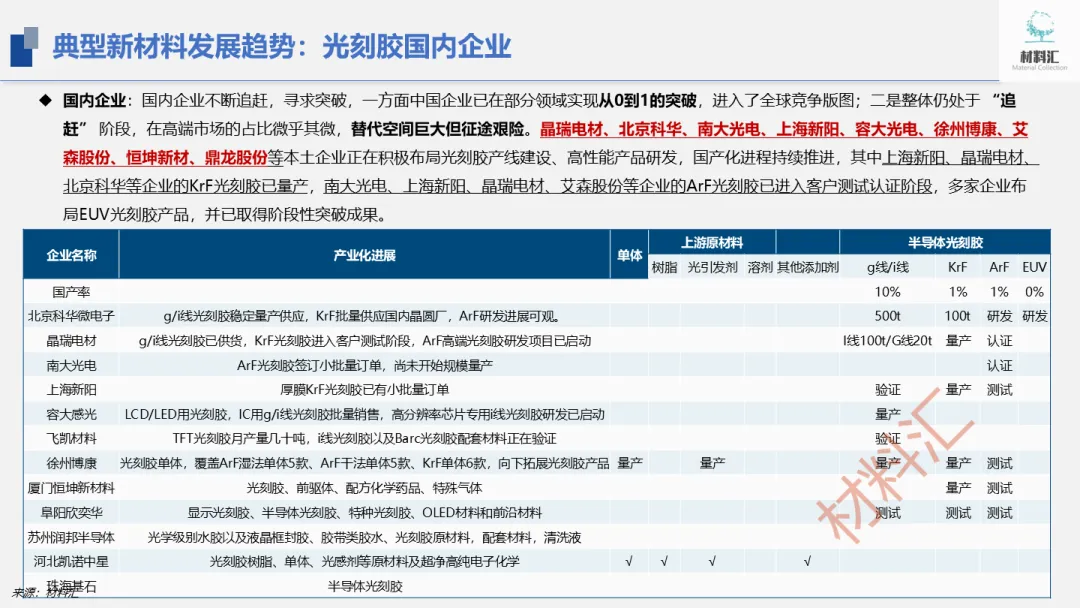The image size is (1080, 608).
Task: Click the 100t KrF value for 北京科华微电子
Action: click(957, 316)
